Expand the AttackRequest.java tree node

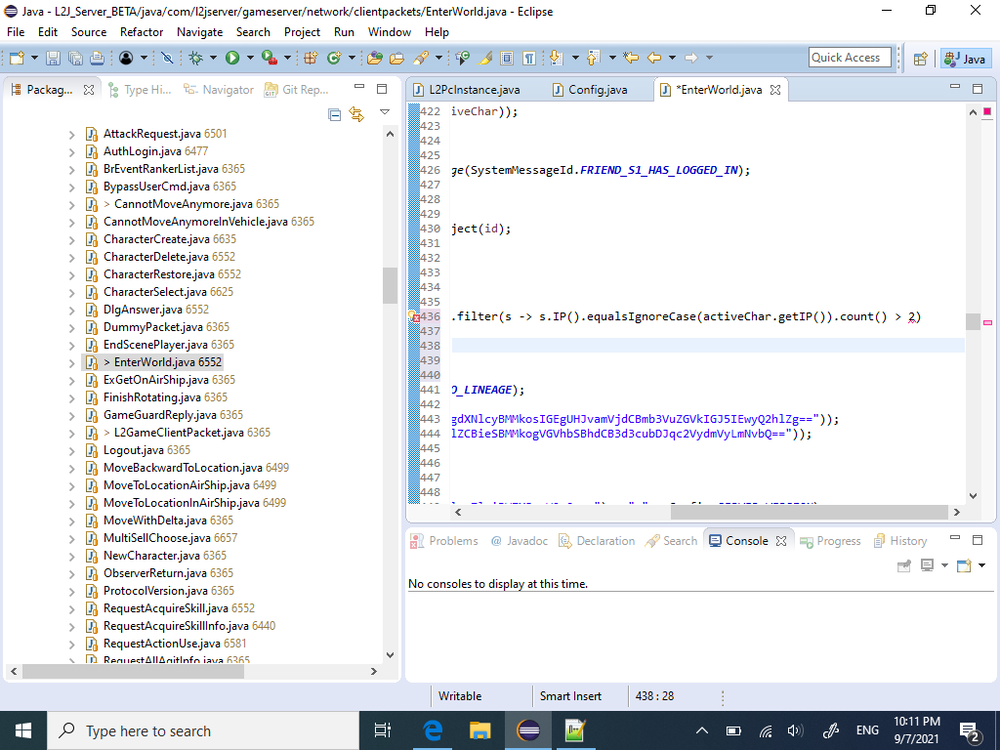click(x=72, y=134)
